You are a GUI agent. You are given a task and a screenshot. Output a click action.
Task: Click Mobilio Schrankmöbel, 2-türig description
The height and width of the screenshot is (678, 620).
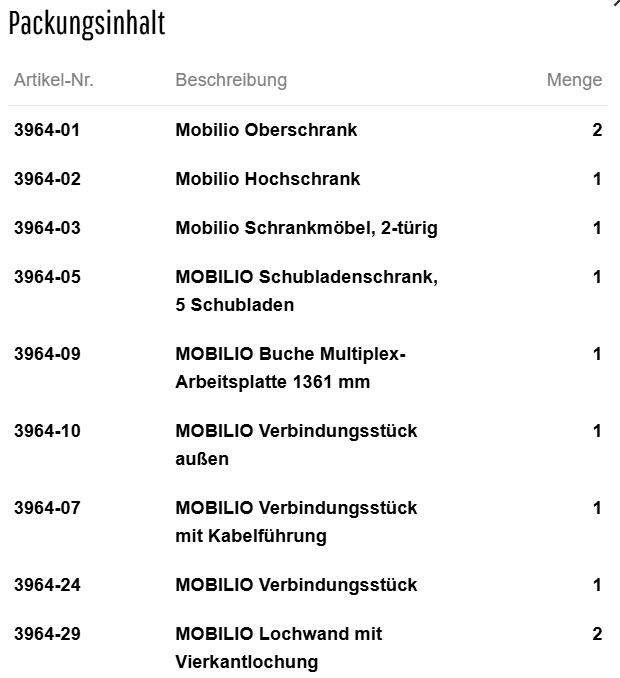coord(306,228)
